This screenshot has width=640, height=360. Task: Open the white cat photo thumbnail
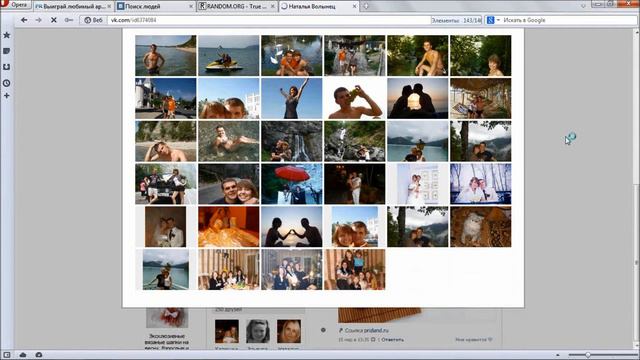(480, 227)
